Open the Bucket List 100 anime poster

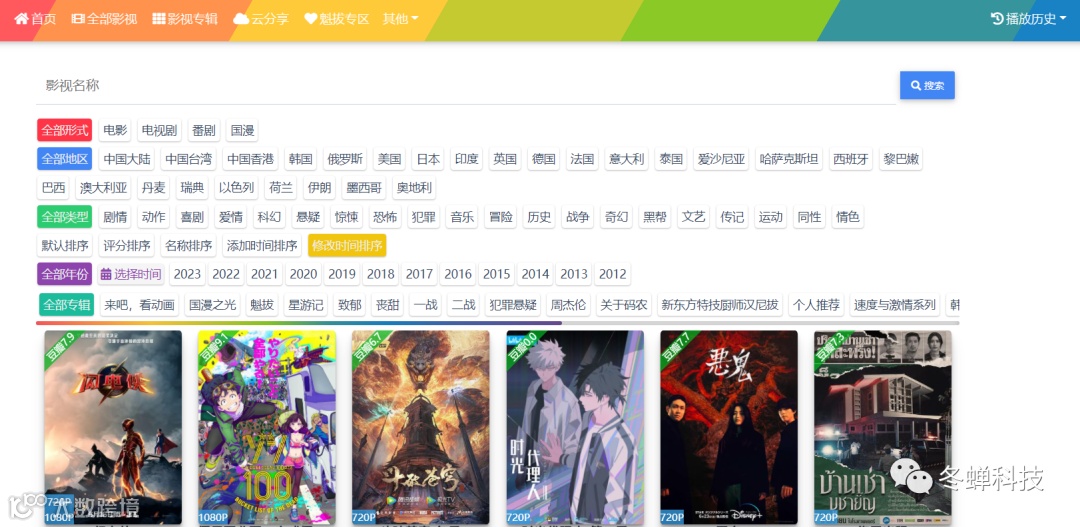(x=267, y=427)
